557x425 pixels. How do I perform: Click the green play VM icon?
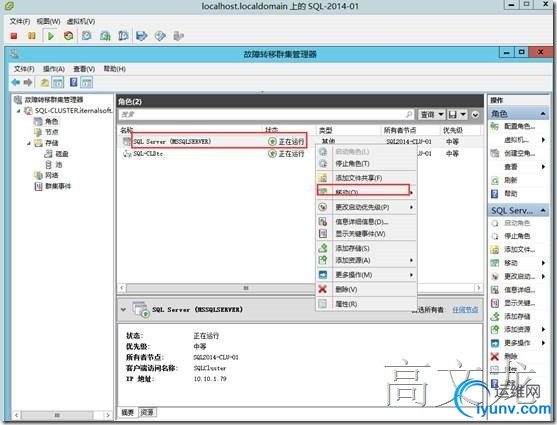(51, 36)
